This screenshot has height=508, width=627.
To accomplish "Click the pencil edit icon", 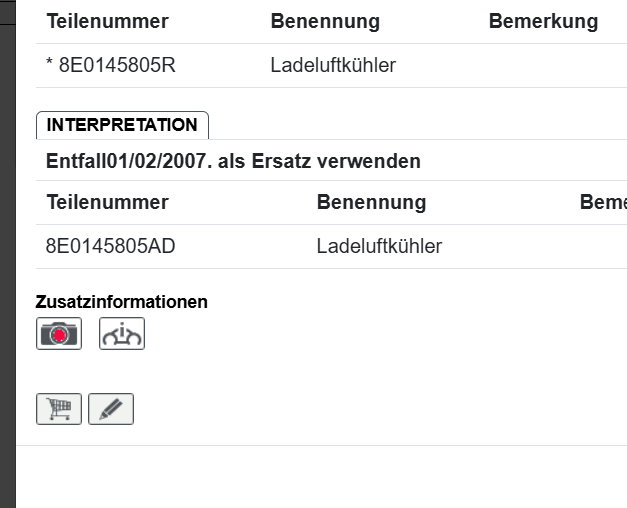I will coord(111,409).
